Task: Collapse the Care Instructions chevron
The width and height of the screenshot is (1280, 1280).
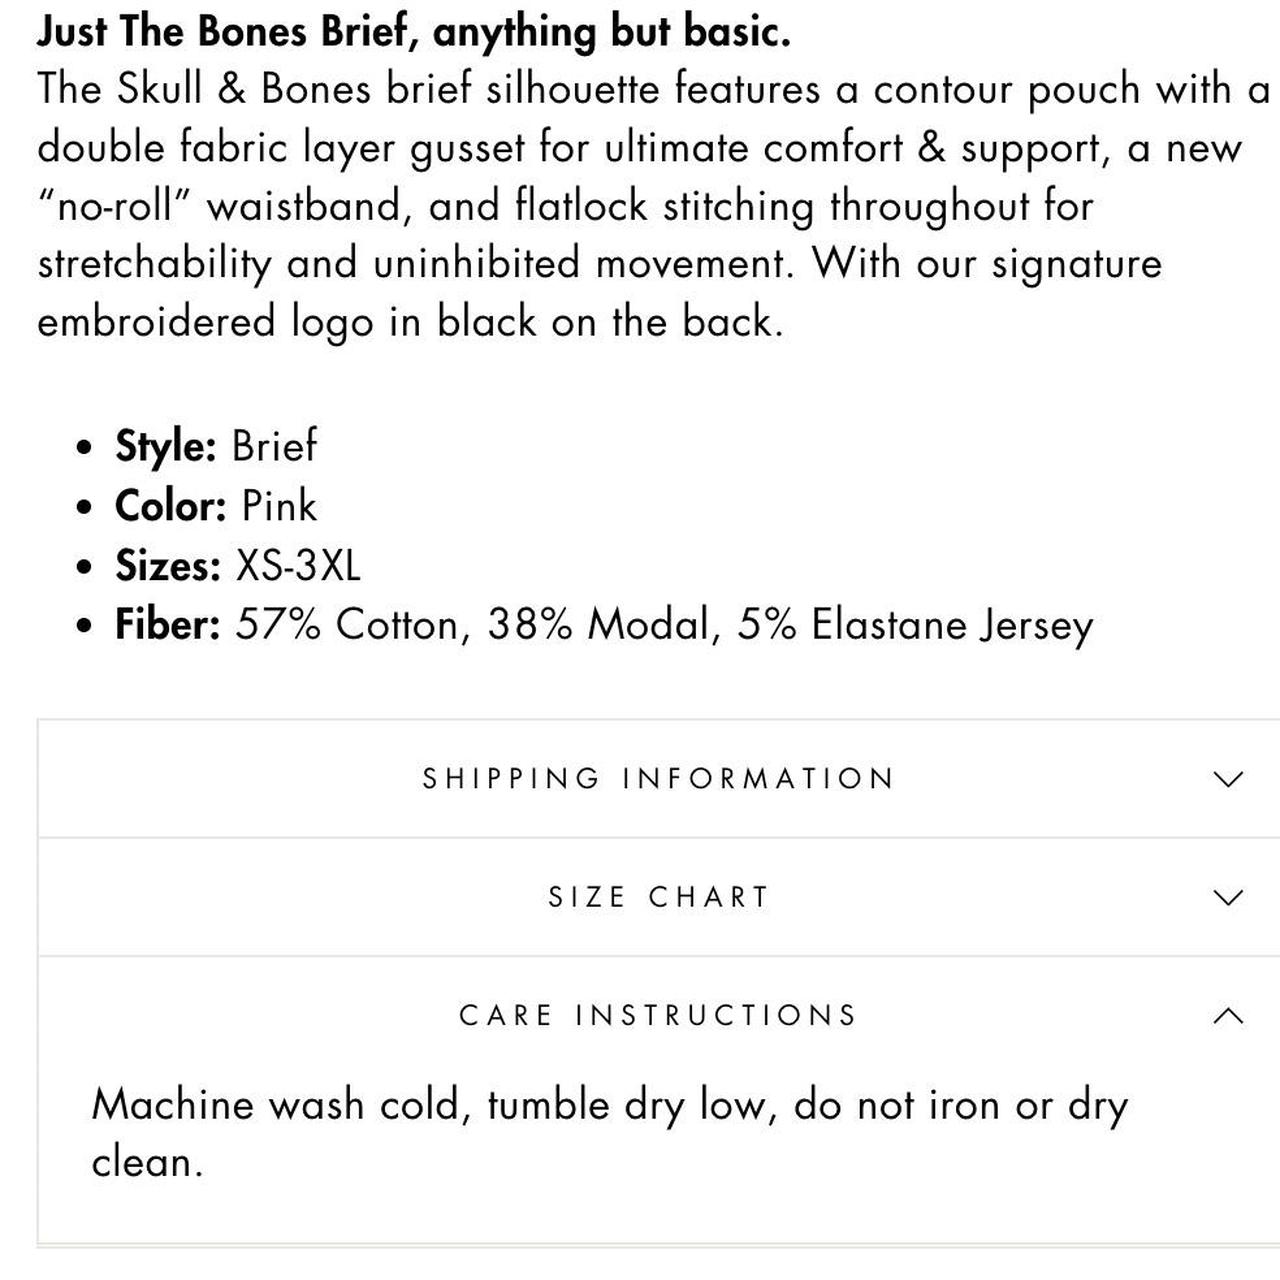Action: (x=1228, y=1015)
